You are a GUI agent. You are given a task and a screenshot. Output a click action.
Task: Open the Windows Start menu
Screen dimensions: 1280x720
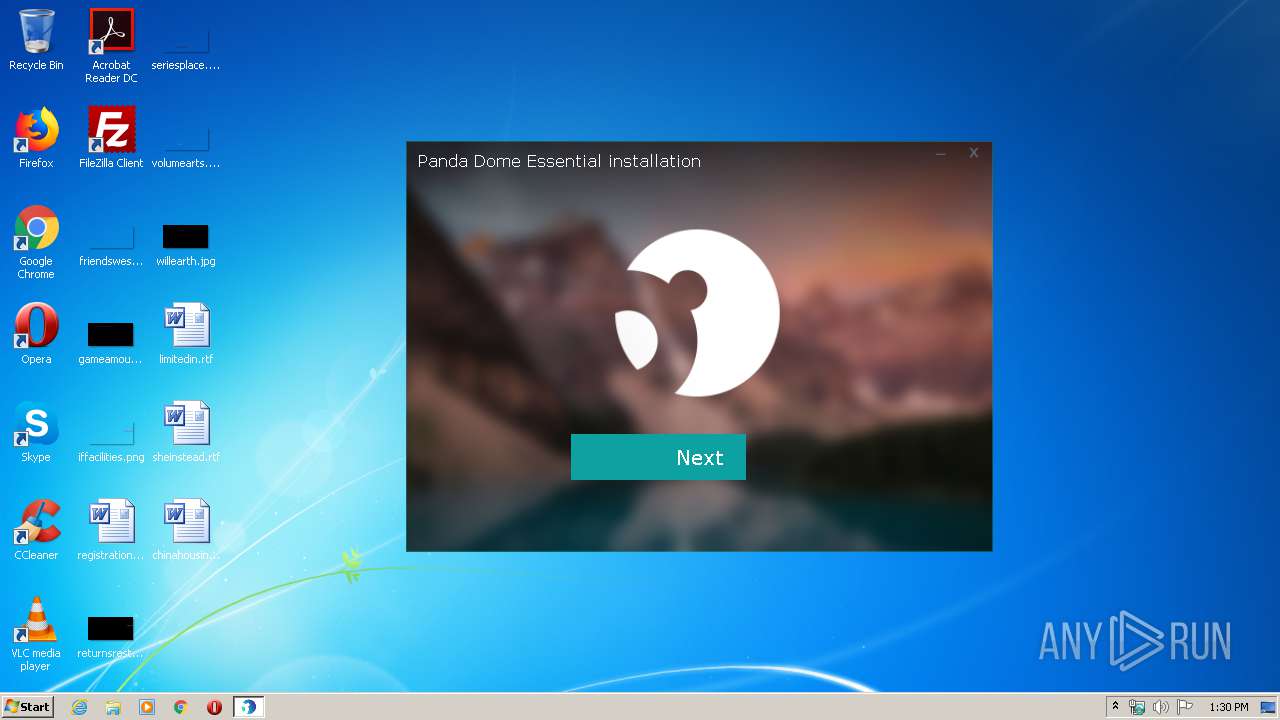pyautogui.click(x=28, y=706)
